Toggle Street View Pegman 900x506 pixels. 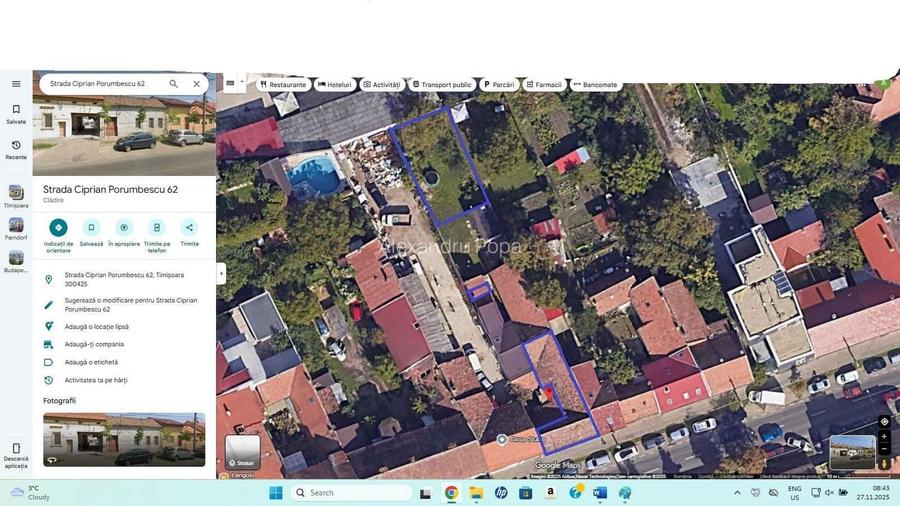click(884, 464)
